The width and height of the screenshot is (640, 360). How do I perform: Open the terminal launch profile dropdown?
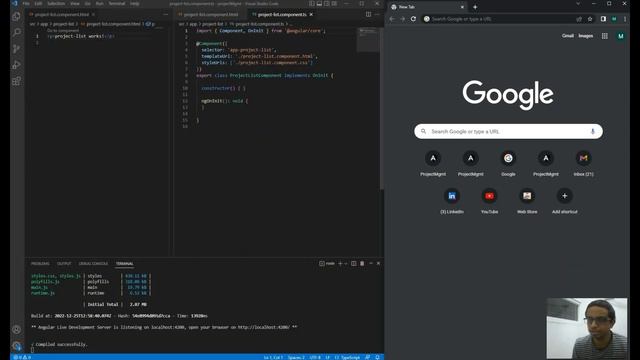(x=346, y=264)
